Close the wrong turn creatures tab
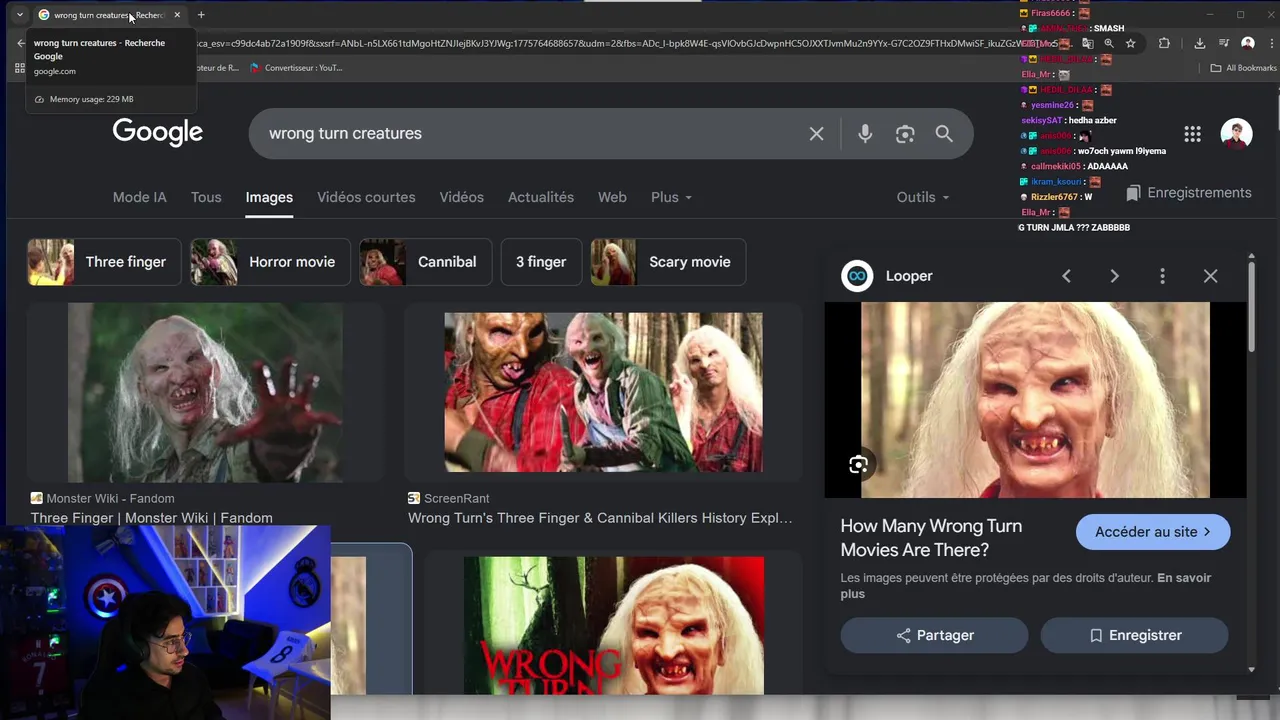Screen dimensions: 1280x720 [177, 15]
